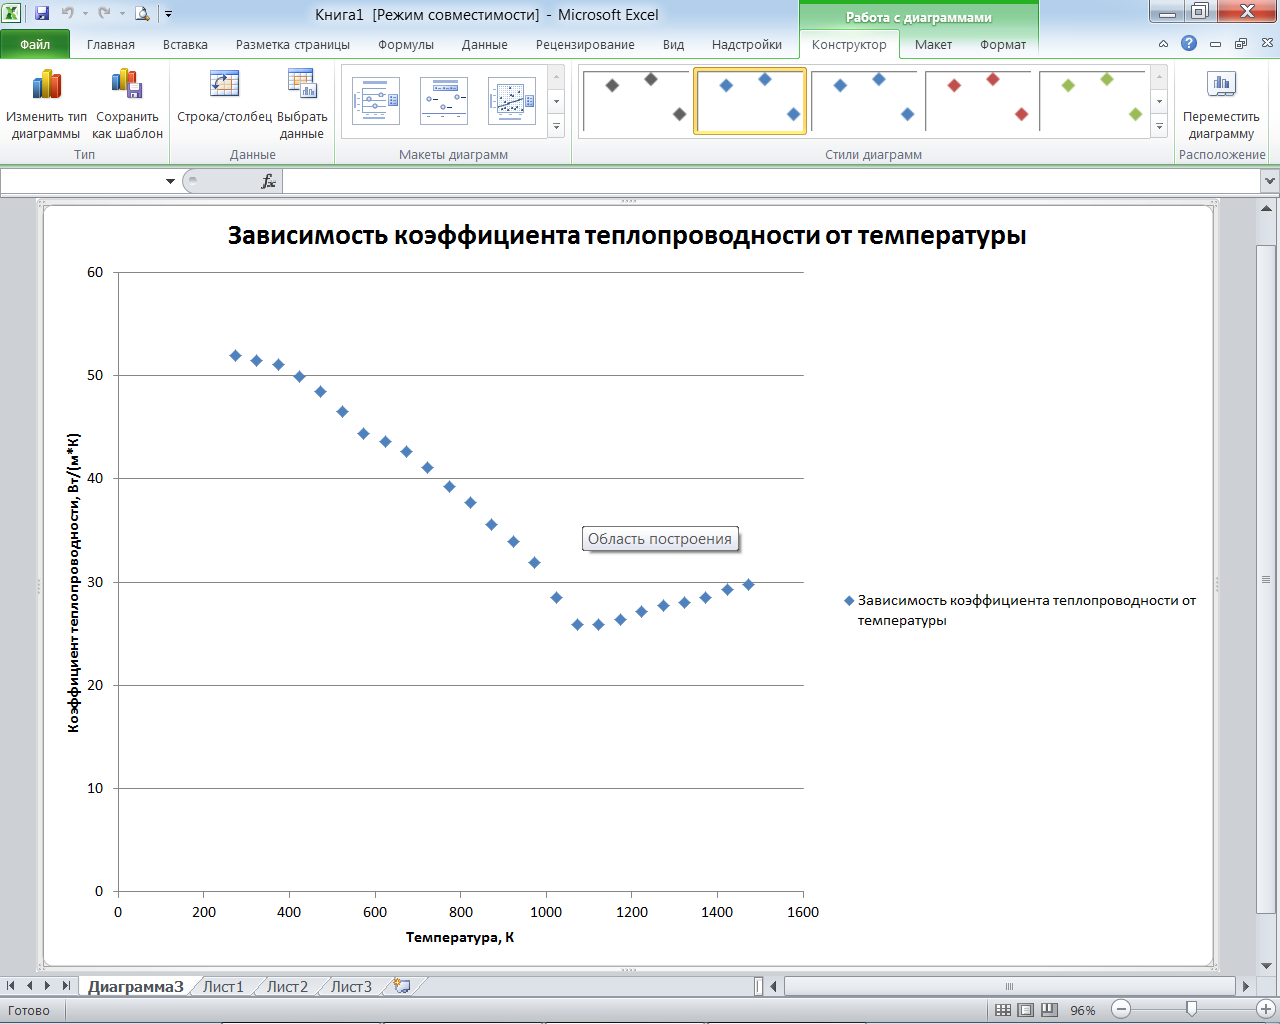Open the Формулы ribbon tab

coord(406,45)
